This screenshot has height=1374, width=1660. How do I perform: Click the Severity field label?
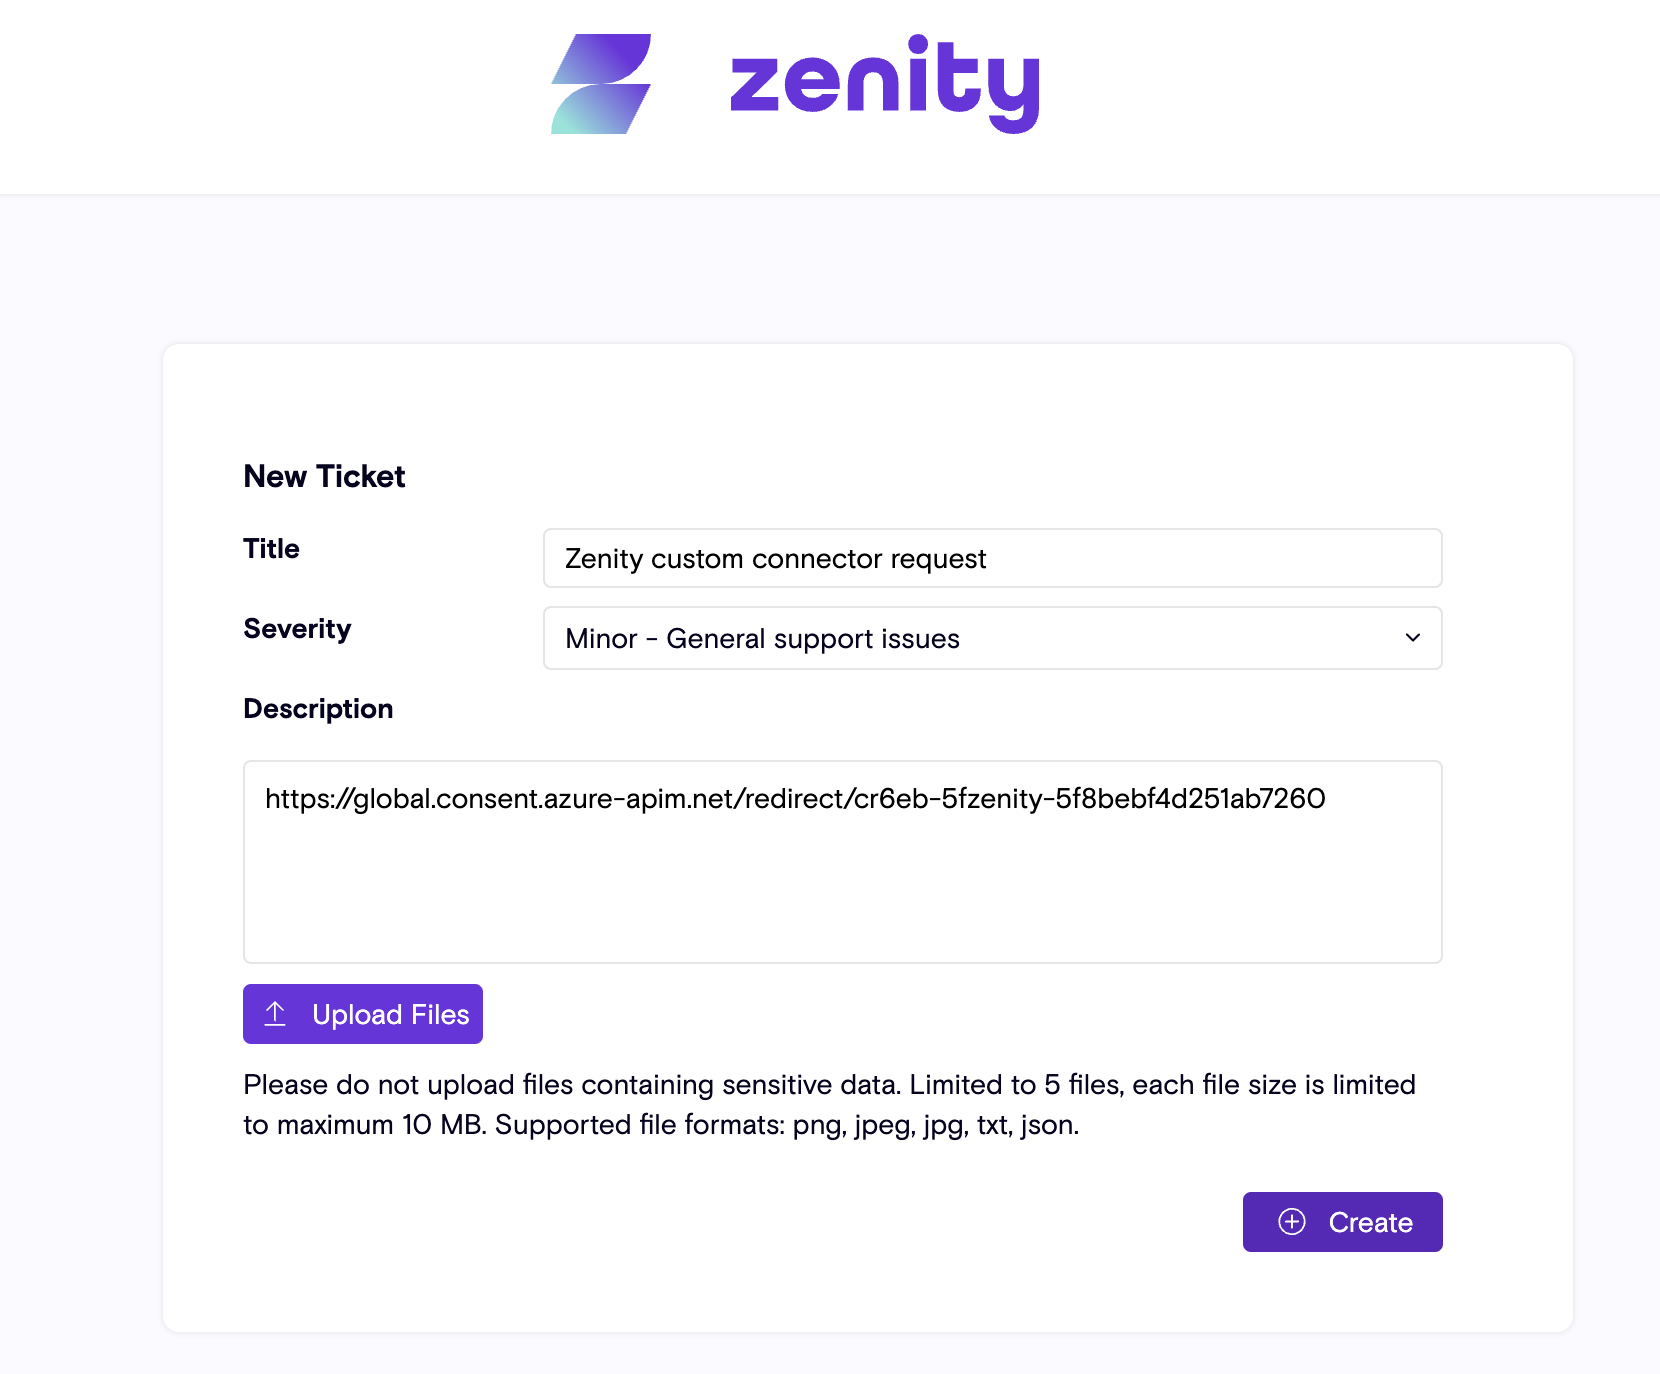[x=297, y=628]
